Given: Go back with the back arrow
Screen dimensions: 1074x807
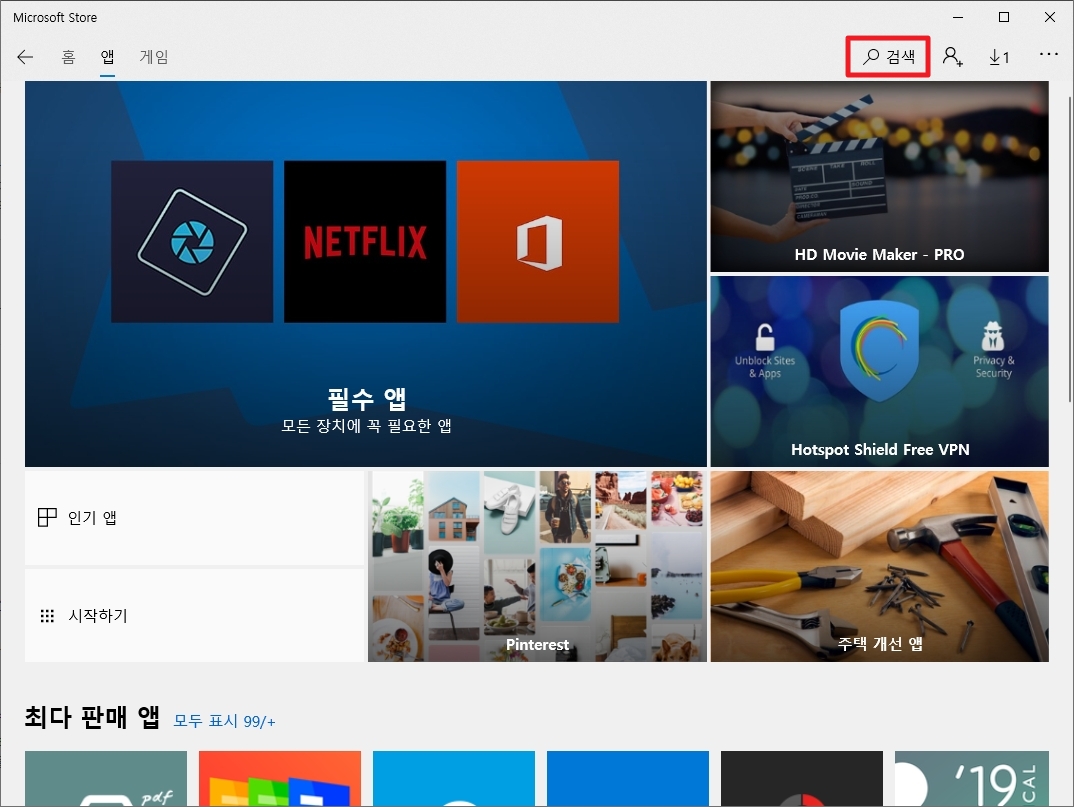Looking at the screenshot, I should (25, 57).
